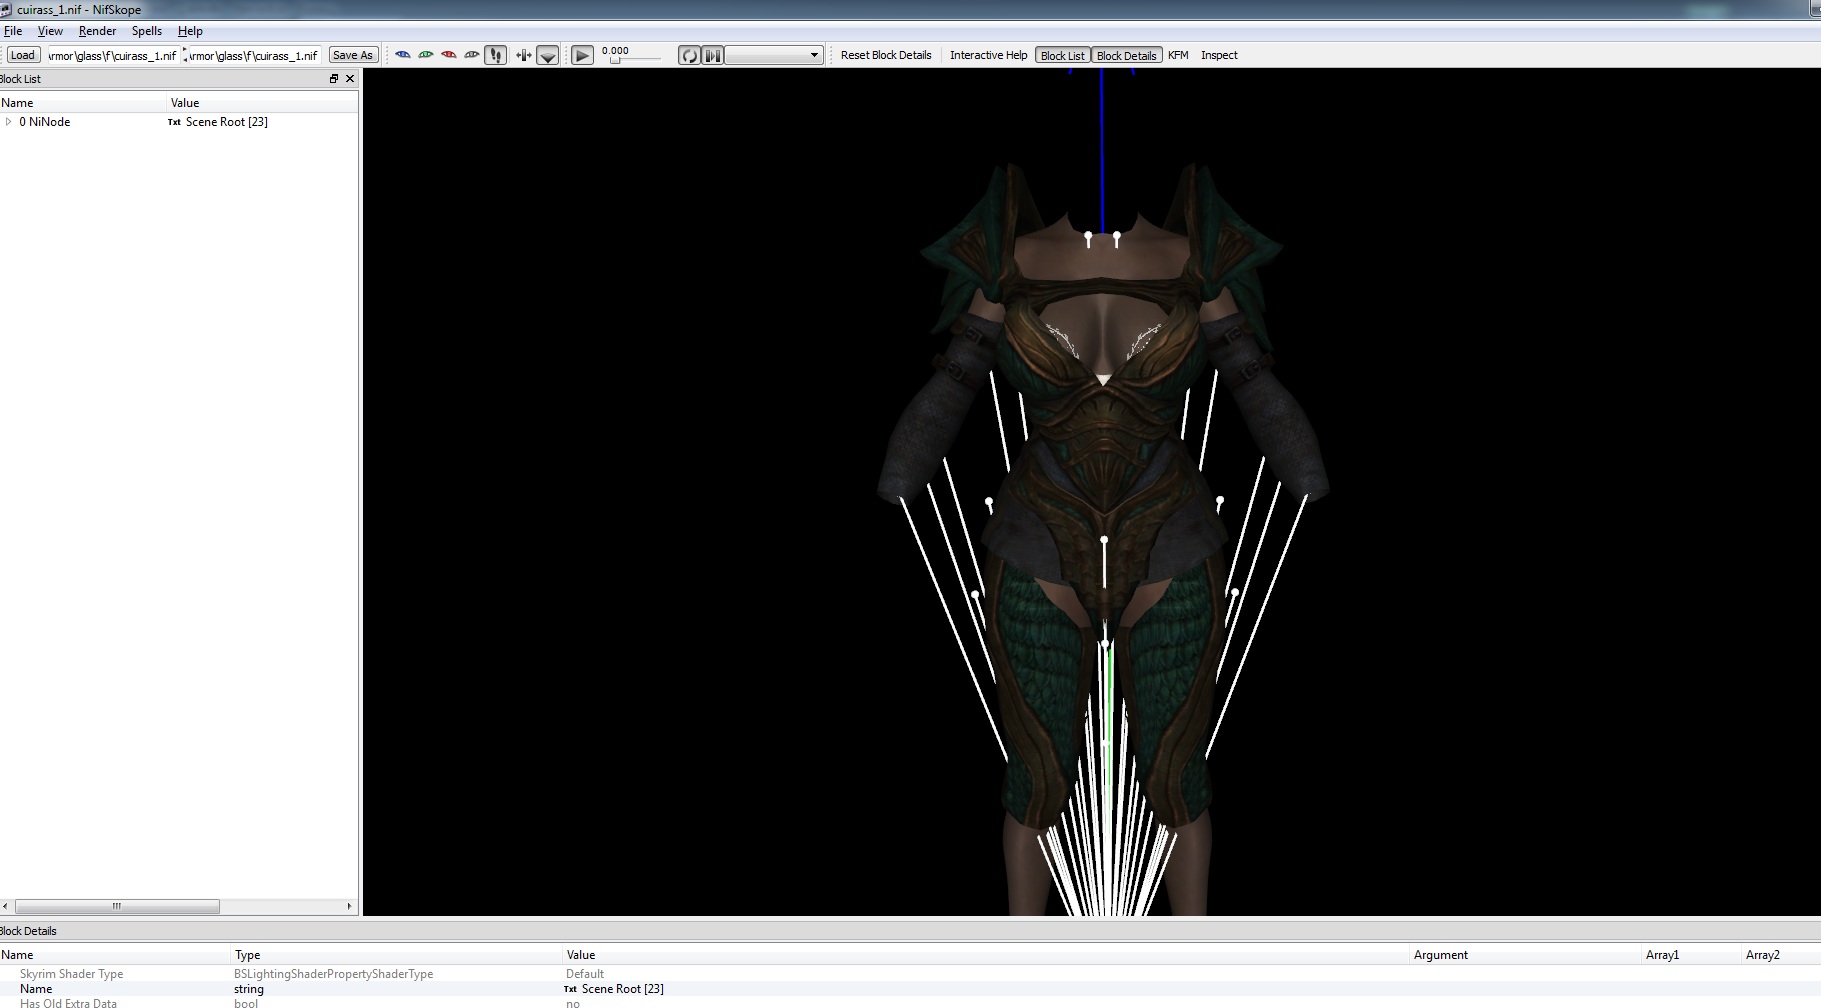Viewport: 1821px width, 1008px height.
Task: Click the Block Details Argument column header
Action: (x=1525, y=955)
